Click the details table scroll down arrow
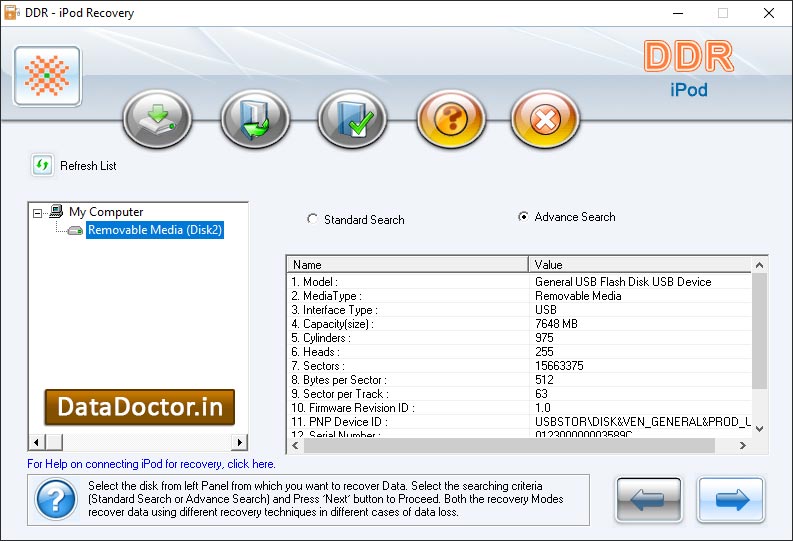The width and height of the screenshot is (793, 541). click(759, 429)
